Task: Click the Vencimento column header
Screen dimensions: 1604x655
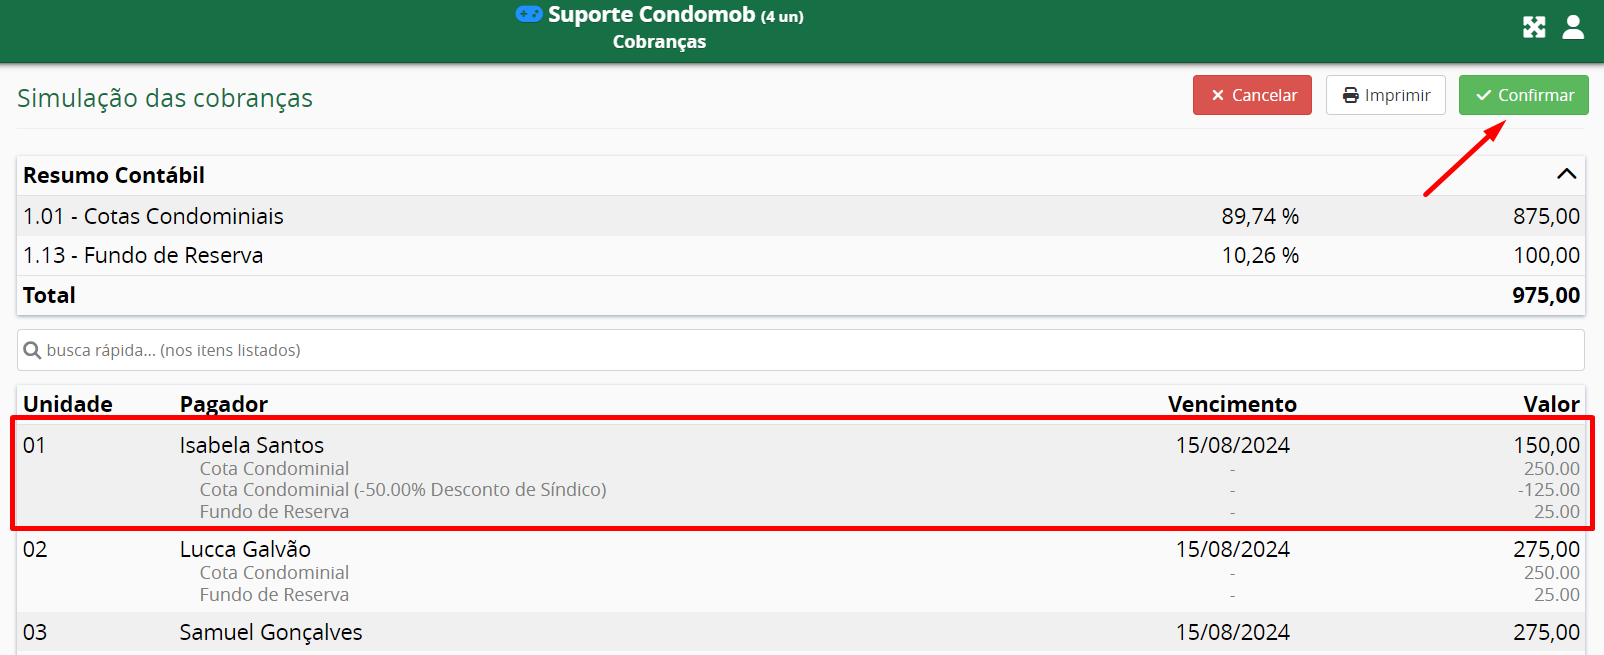Action: [x=1232, y=404]
